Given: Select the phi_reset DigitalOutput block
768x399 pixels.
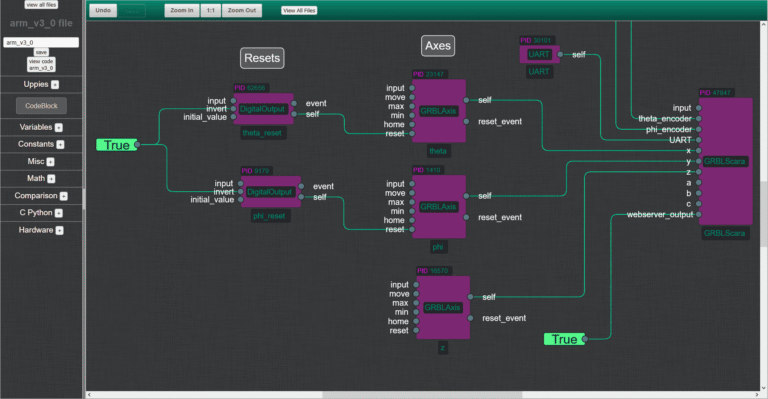Looking at the screenshot, I should pos(270,191).
